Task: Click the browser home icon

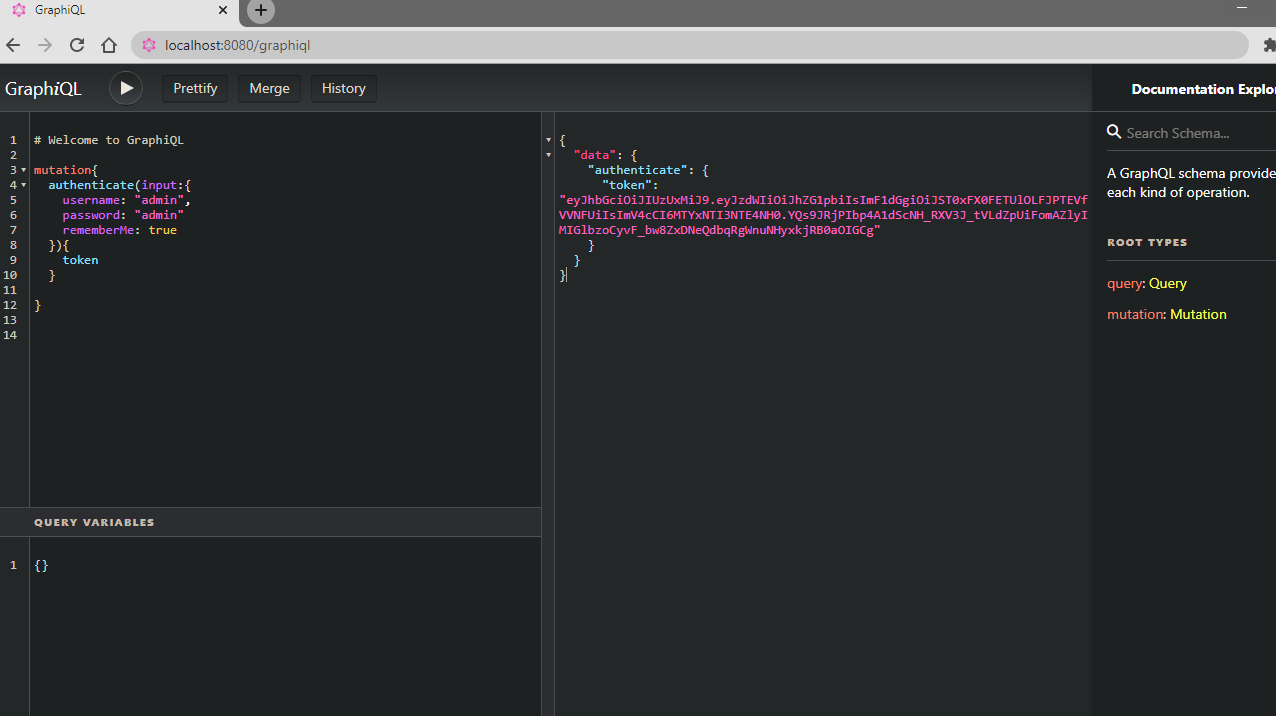Action: click(x=109, y=45)
